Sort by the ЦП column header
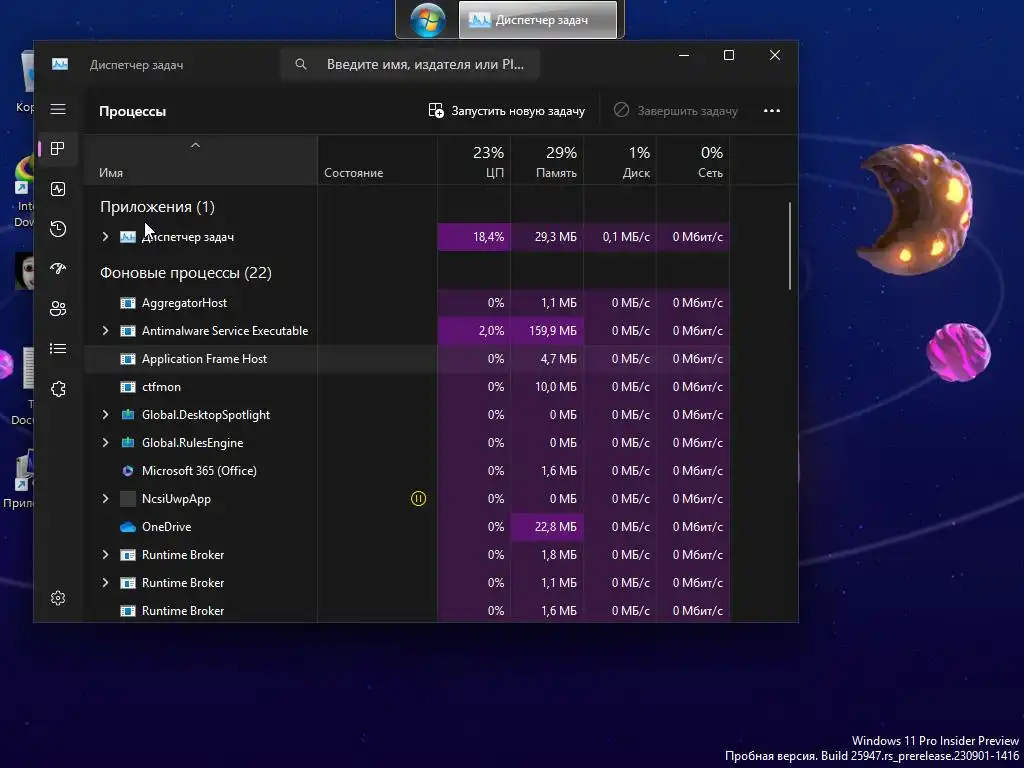This screenshot has height=768, width=1024. [474, 161]
